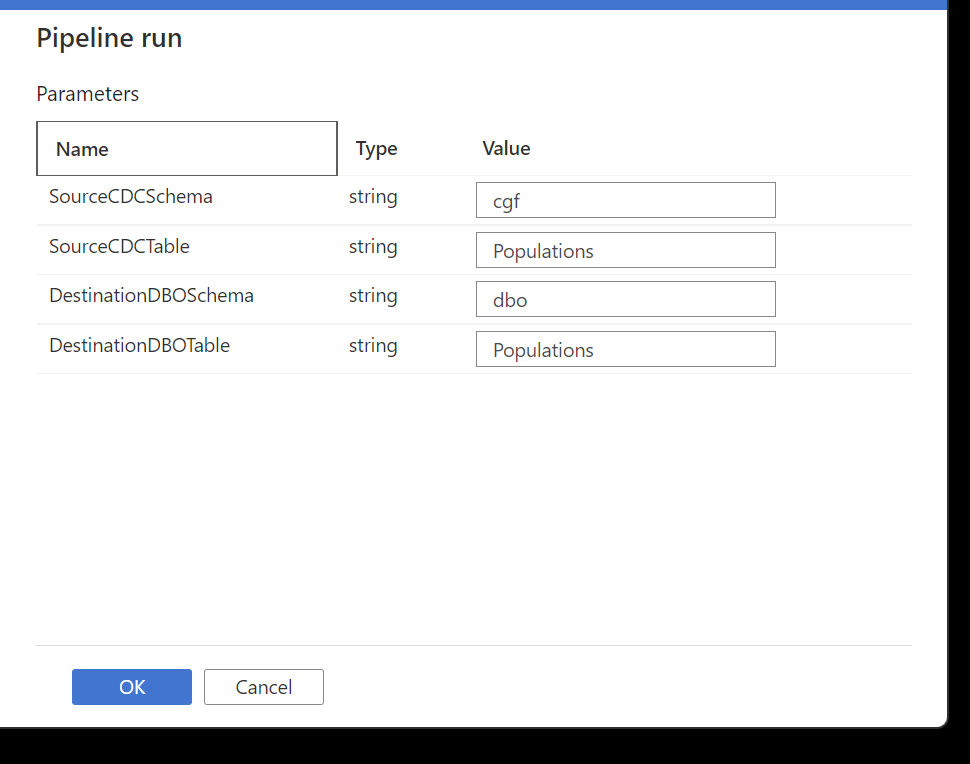Edit the DestinationDBOSchema value field
Screen dimensions: 970x764
625,299
